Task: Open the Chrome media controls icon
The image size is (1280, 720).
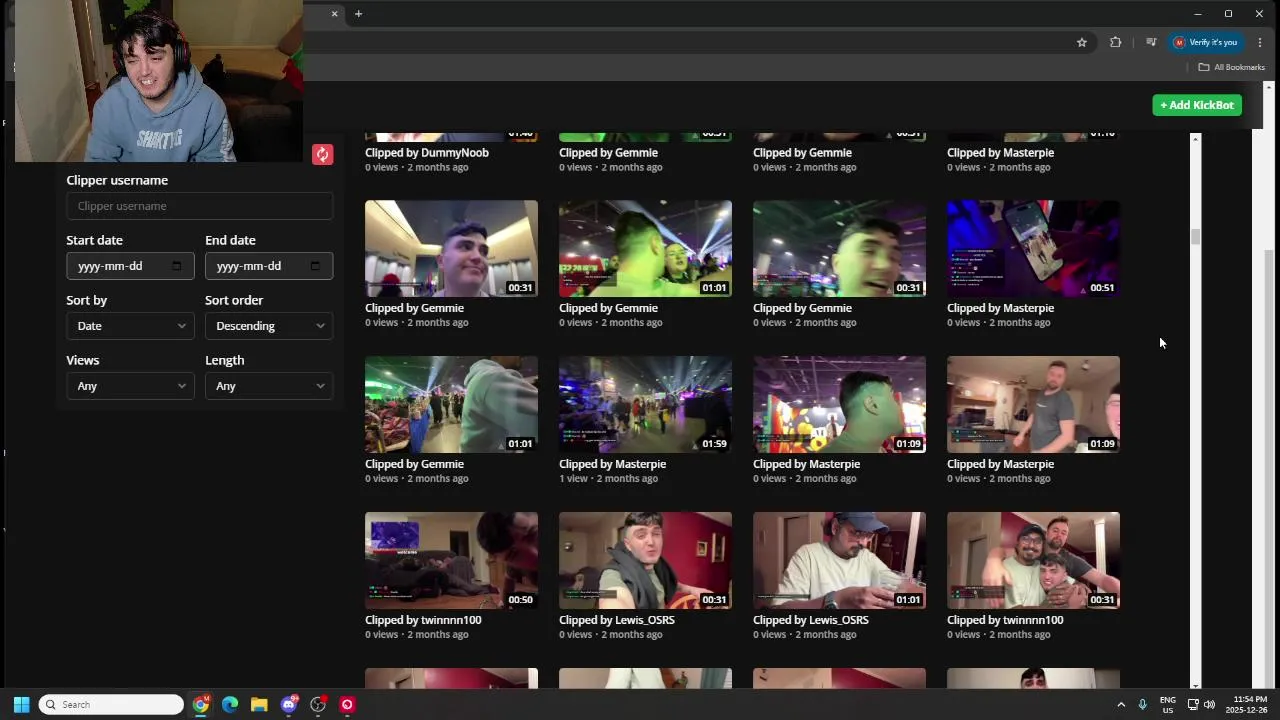Action: tap(1151, 42)
